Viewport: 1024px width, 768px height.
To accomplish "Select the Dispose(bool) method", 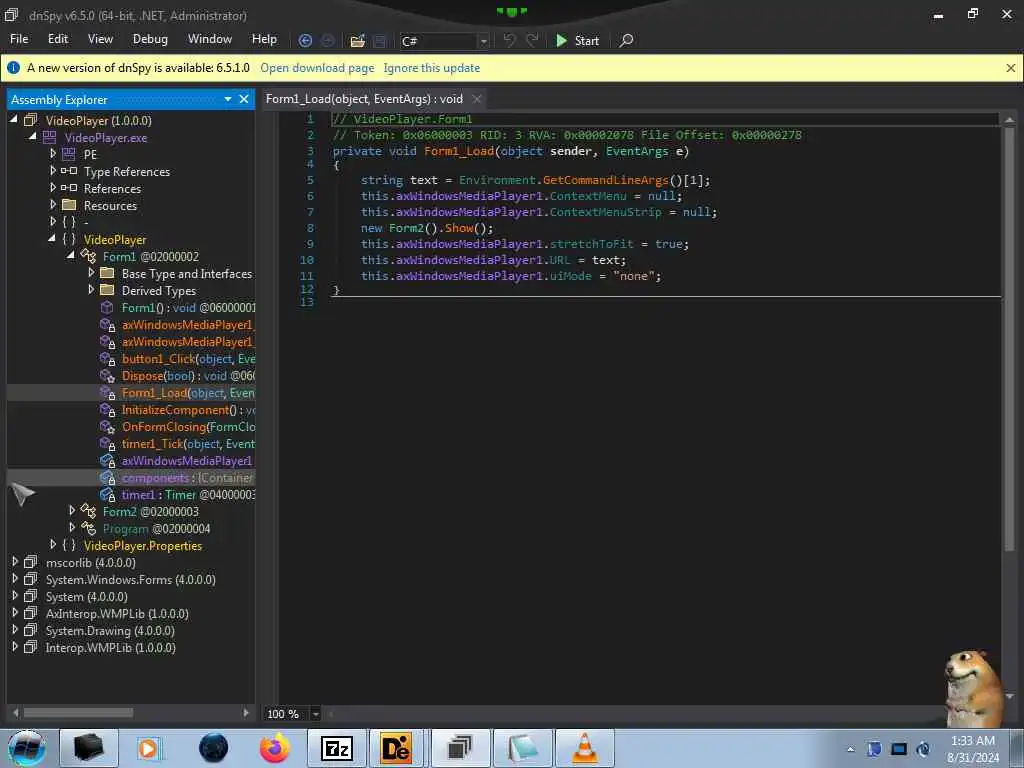I will tap(188, 376).
